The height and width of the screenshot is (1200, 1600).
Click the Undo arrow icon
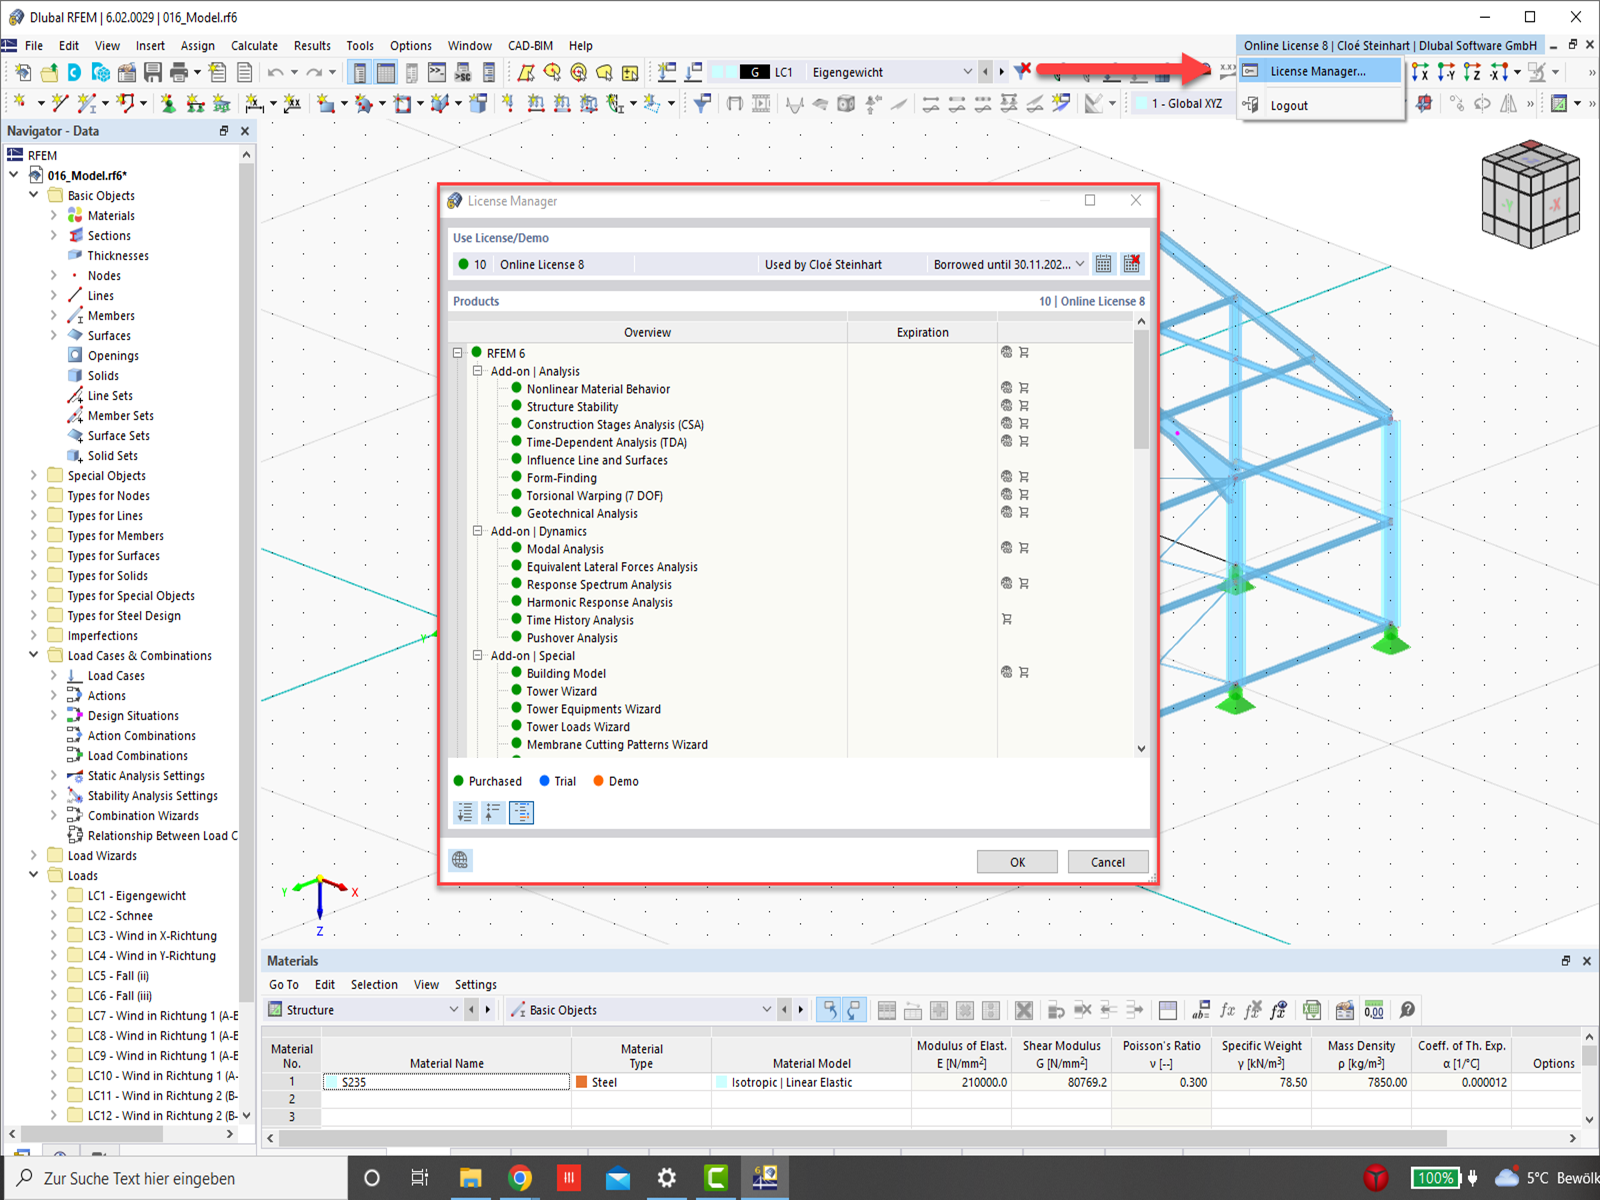point(274,72)
